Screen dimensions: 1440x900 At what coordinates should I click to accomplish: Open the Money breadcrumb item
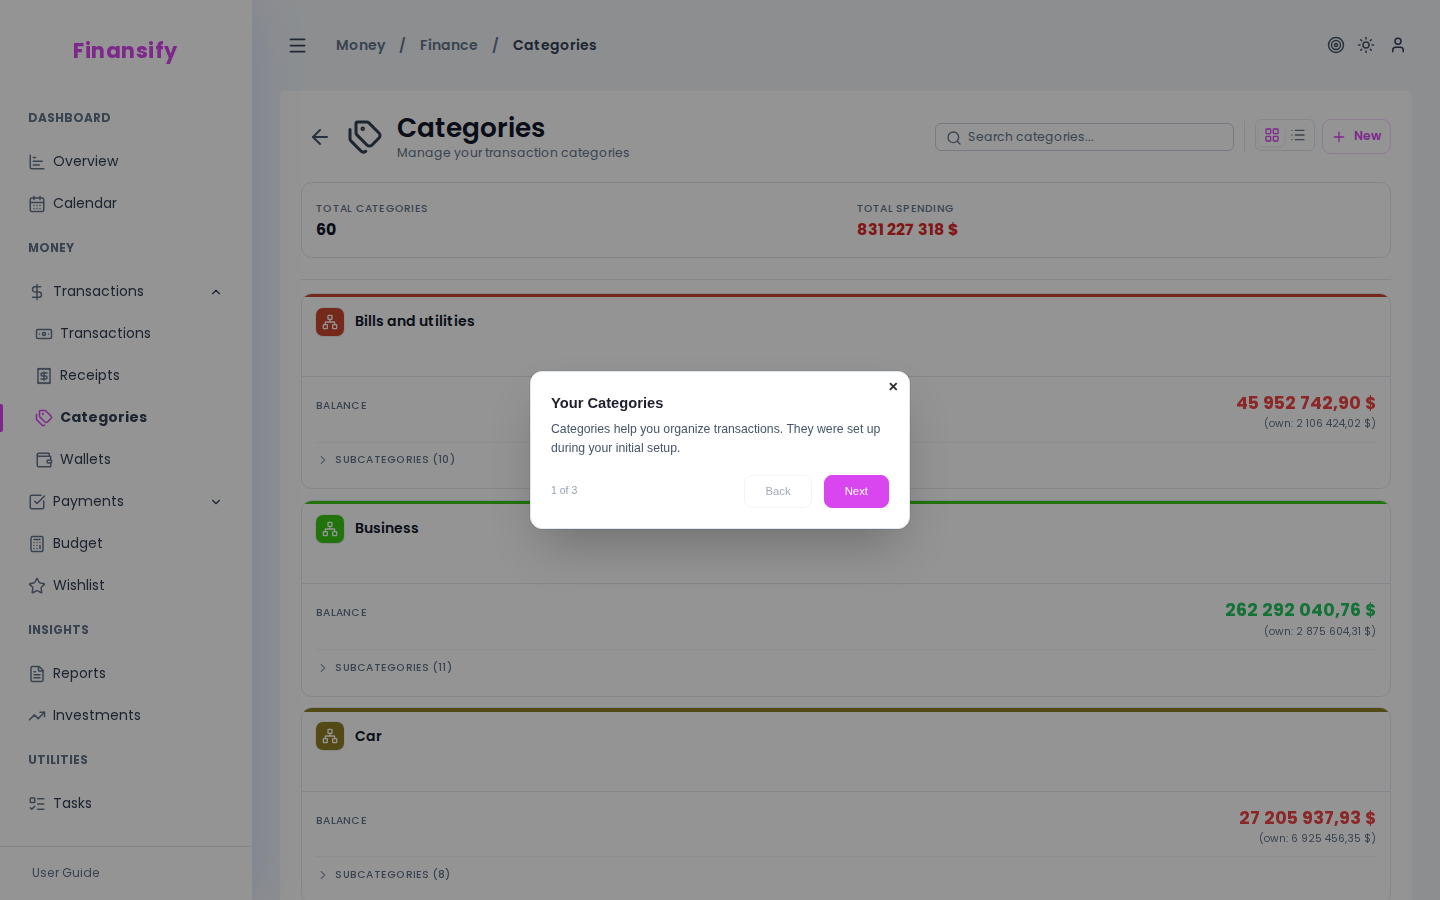click(361, 45)
